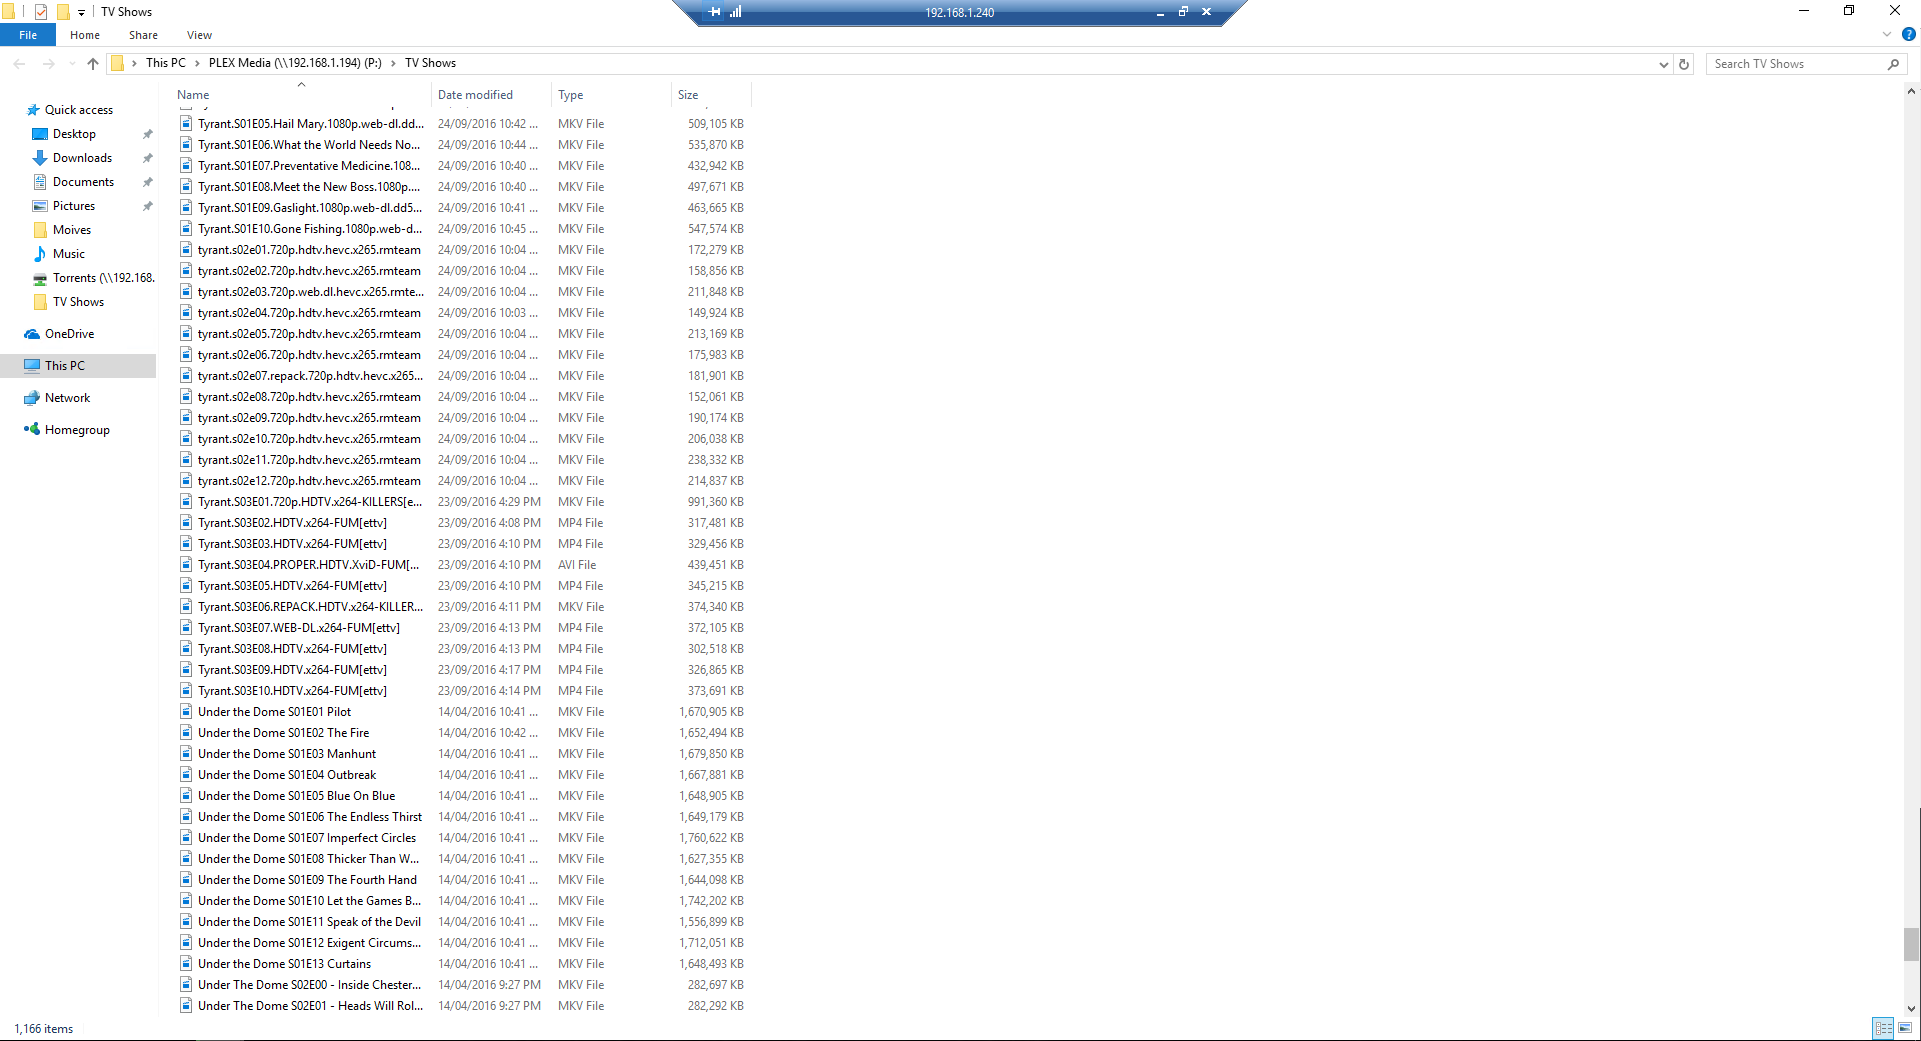Open the Share ribbon tab
The image size is (1921, 1041).
click(143, 35)
